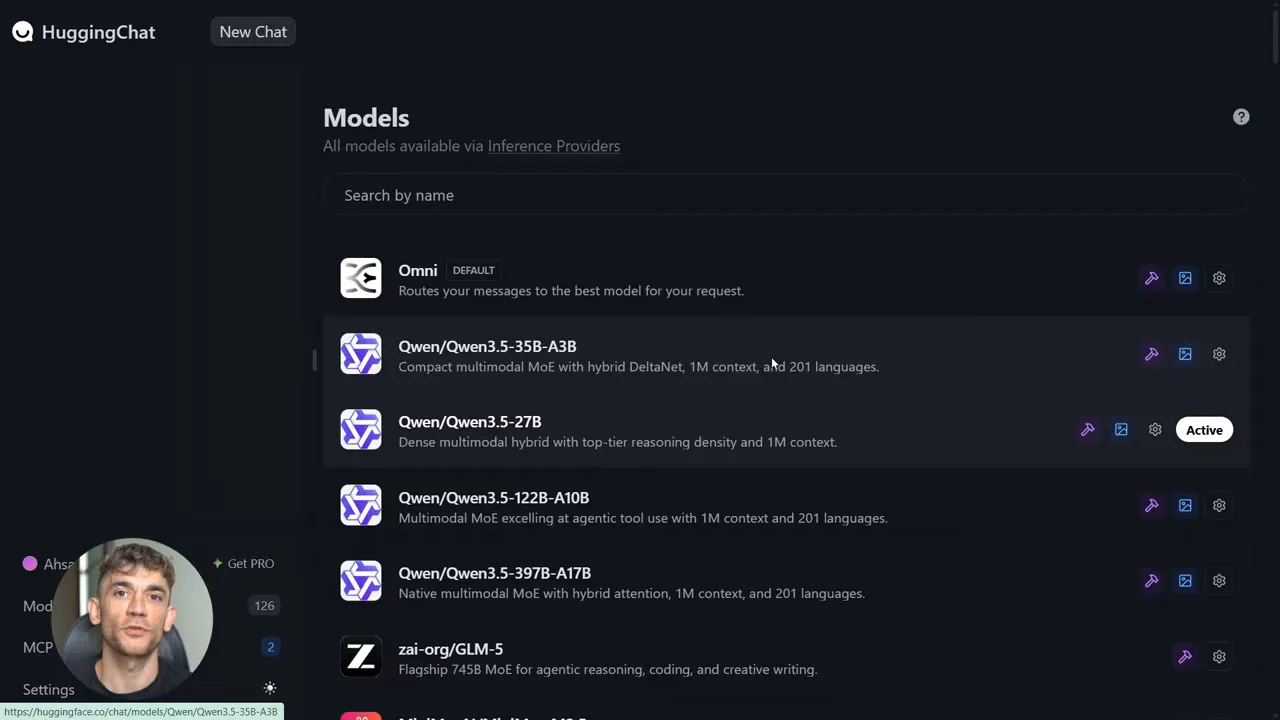Click Get PRO upgrade button
1280x720 pixels.
pyautogui.click(x=243, y=563)
